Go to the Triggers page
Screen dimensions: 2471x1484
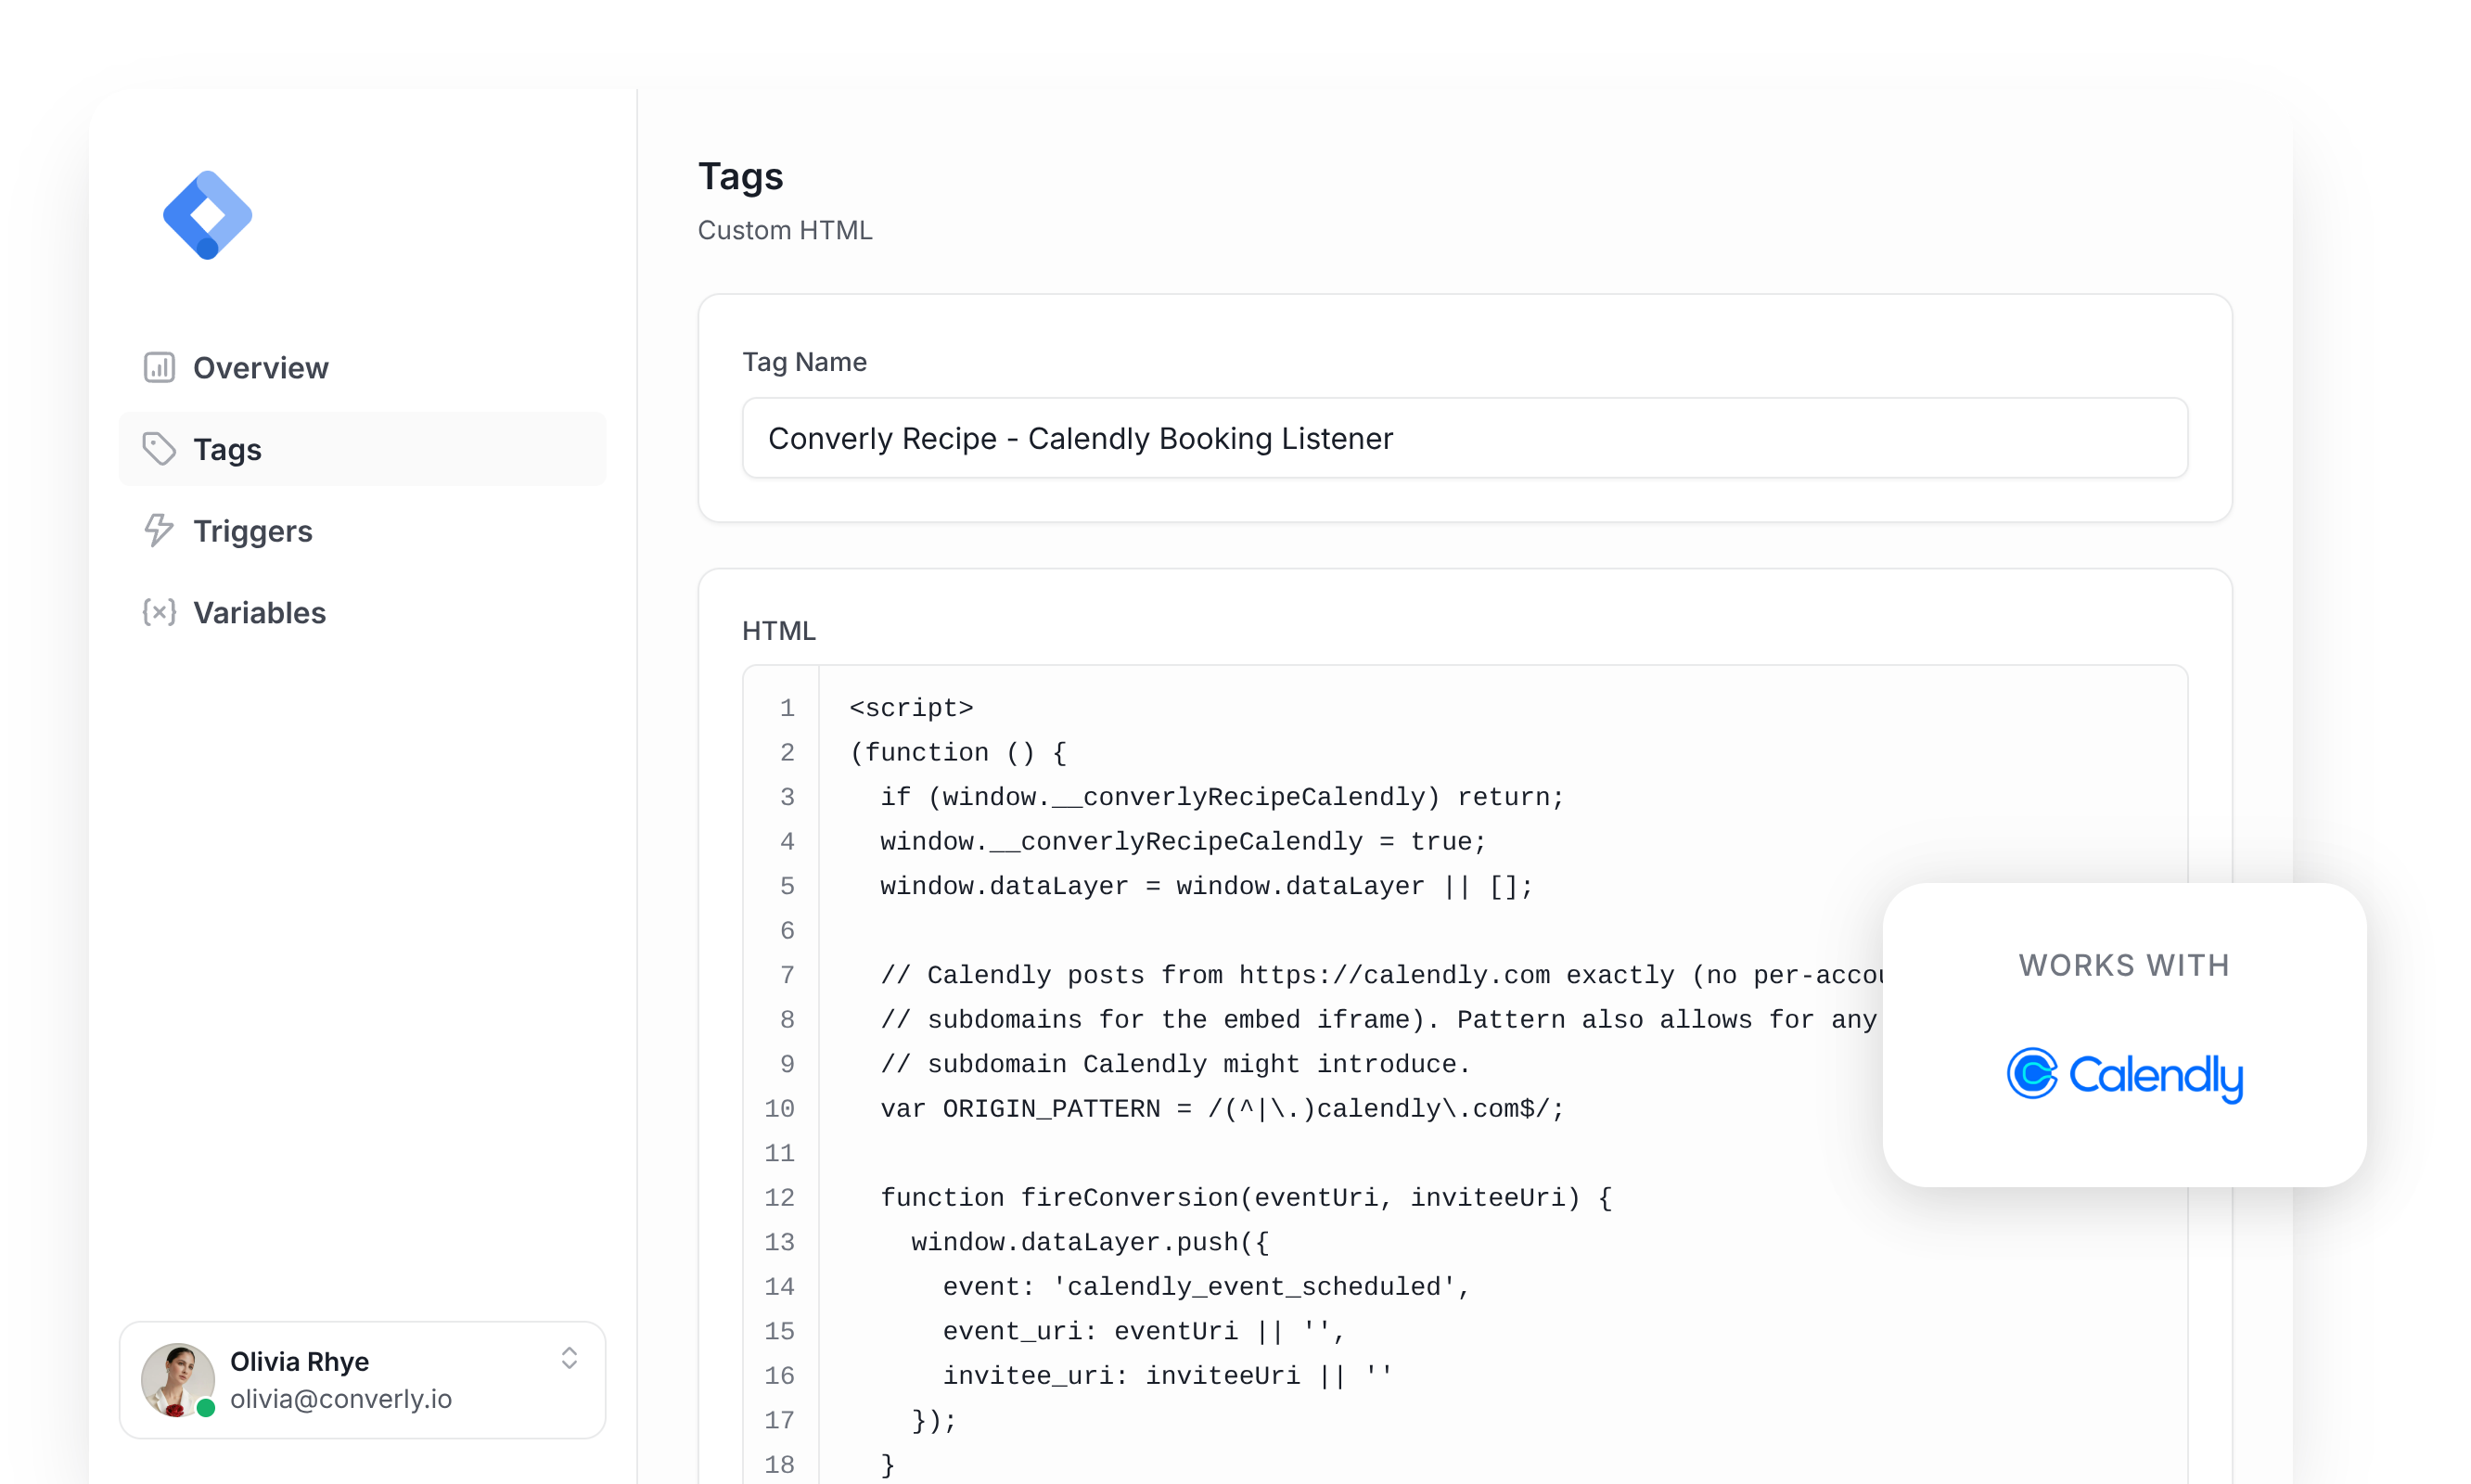pyautogui.click(x=253, y=531)
